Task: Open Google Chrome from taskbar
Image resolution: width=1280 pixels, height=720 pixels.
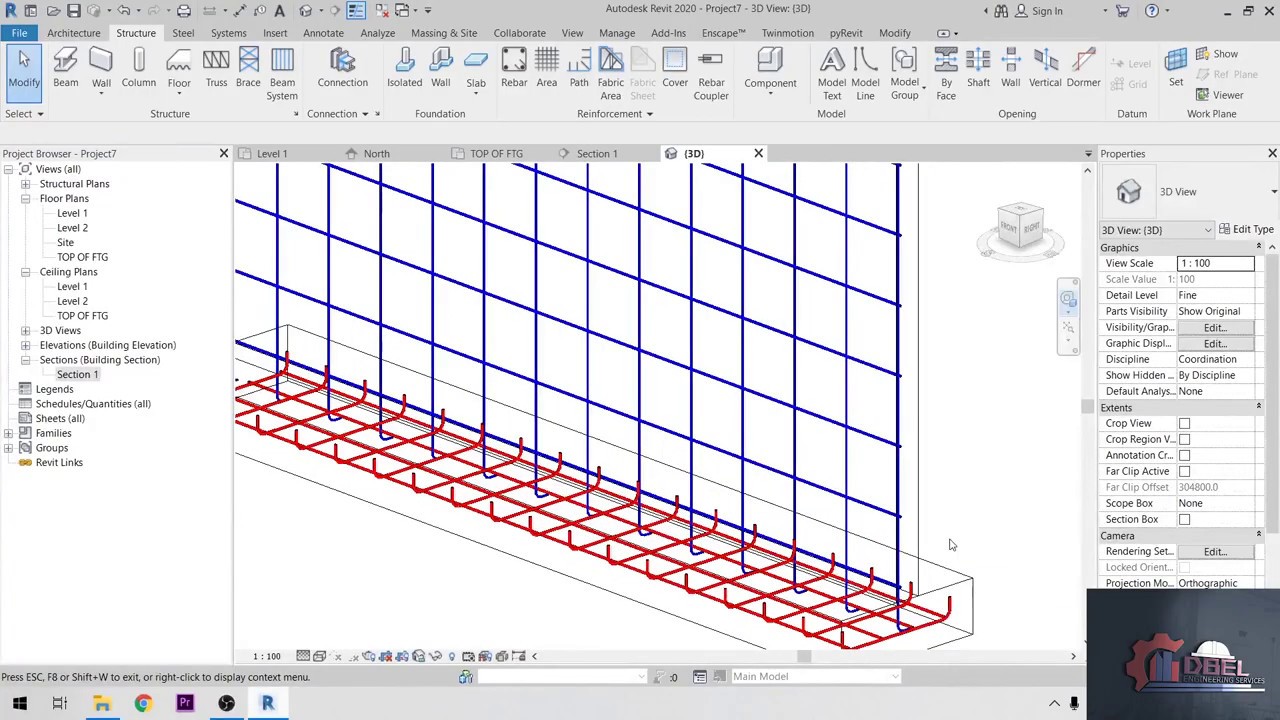Action: (x=143, y=703)
